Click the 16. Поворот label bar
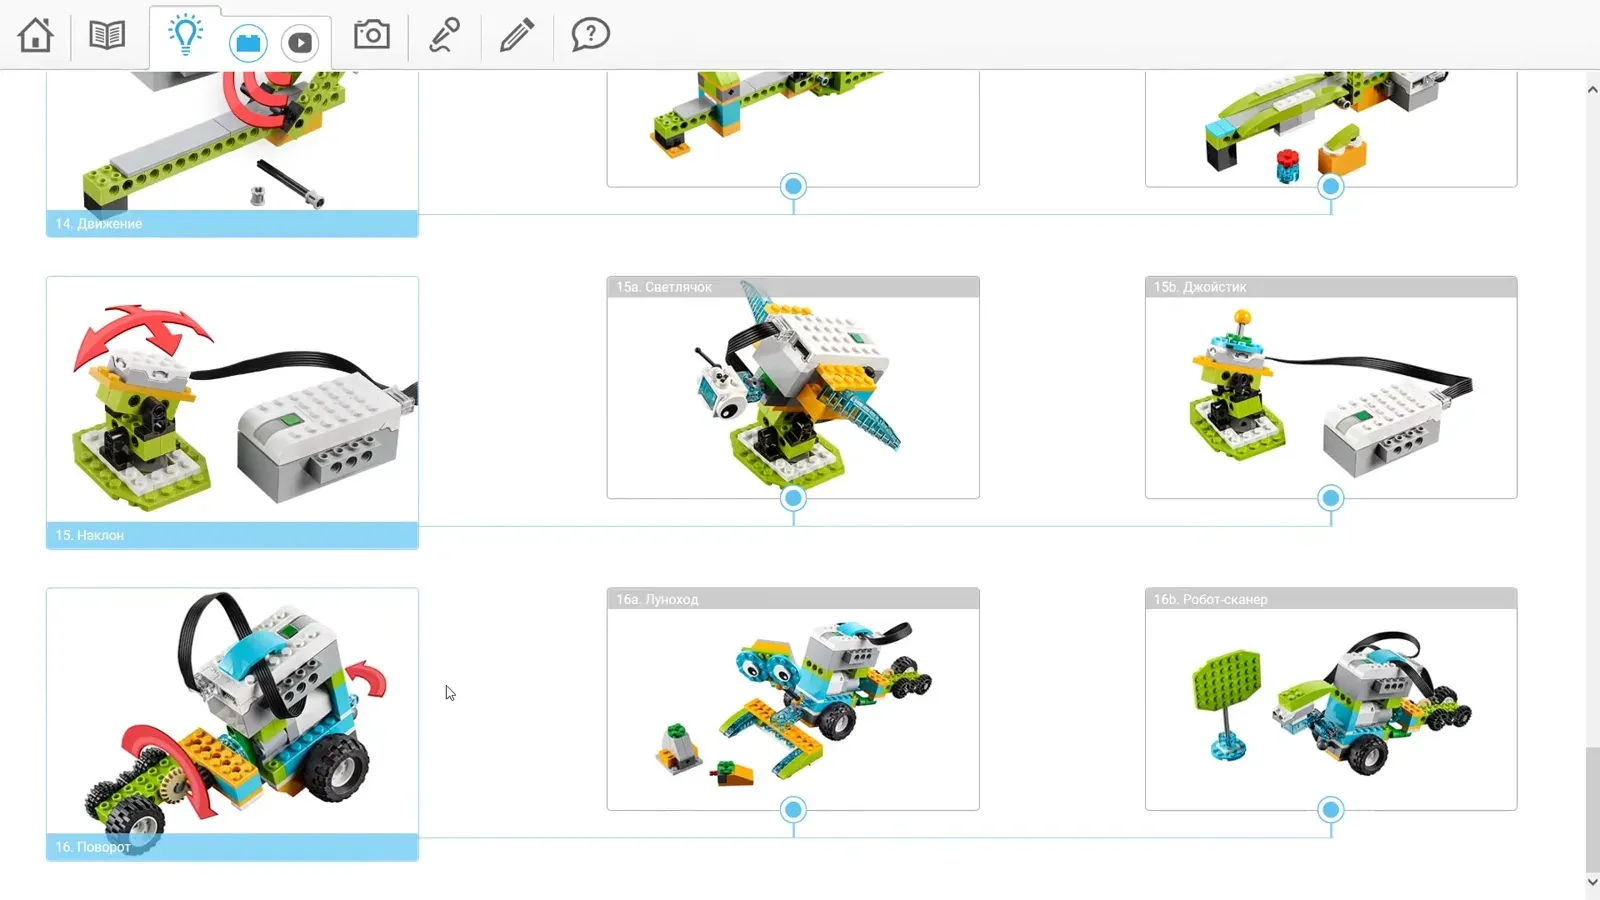 (232, 847)
